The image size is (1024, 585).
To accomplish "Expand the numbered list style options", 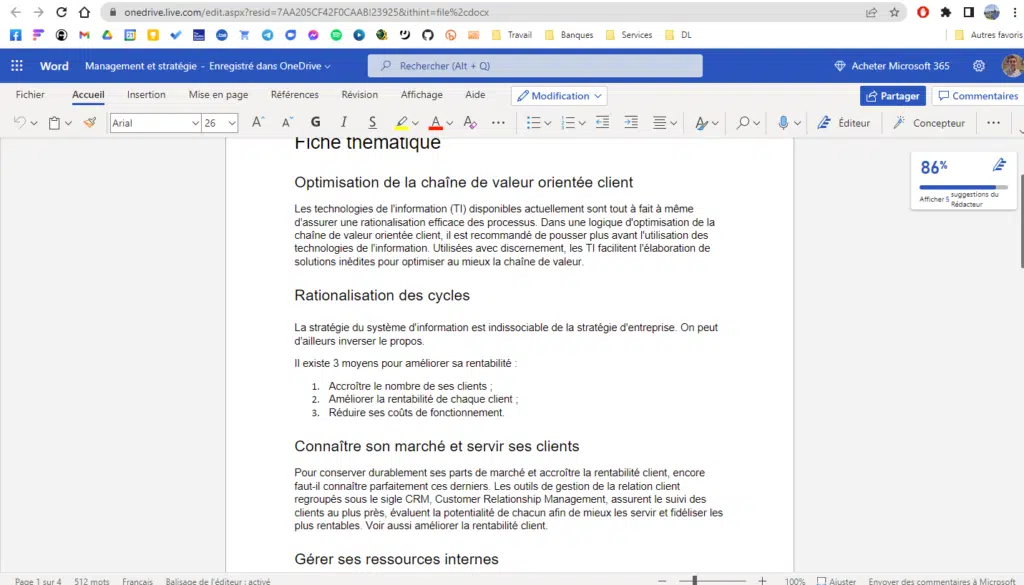I will point(582,123).
